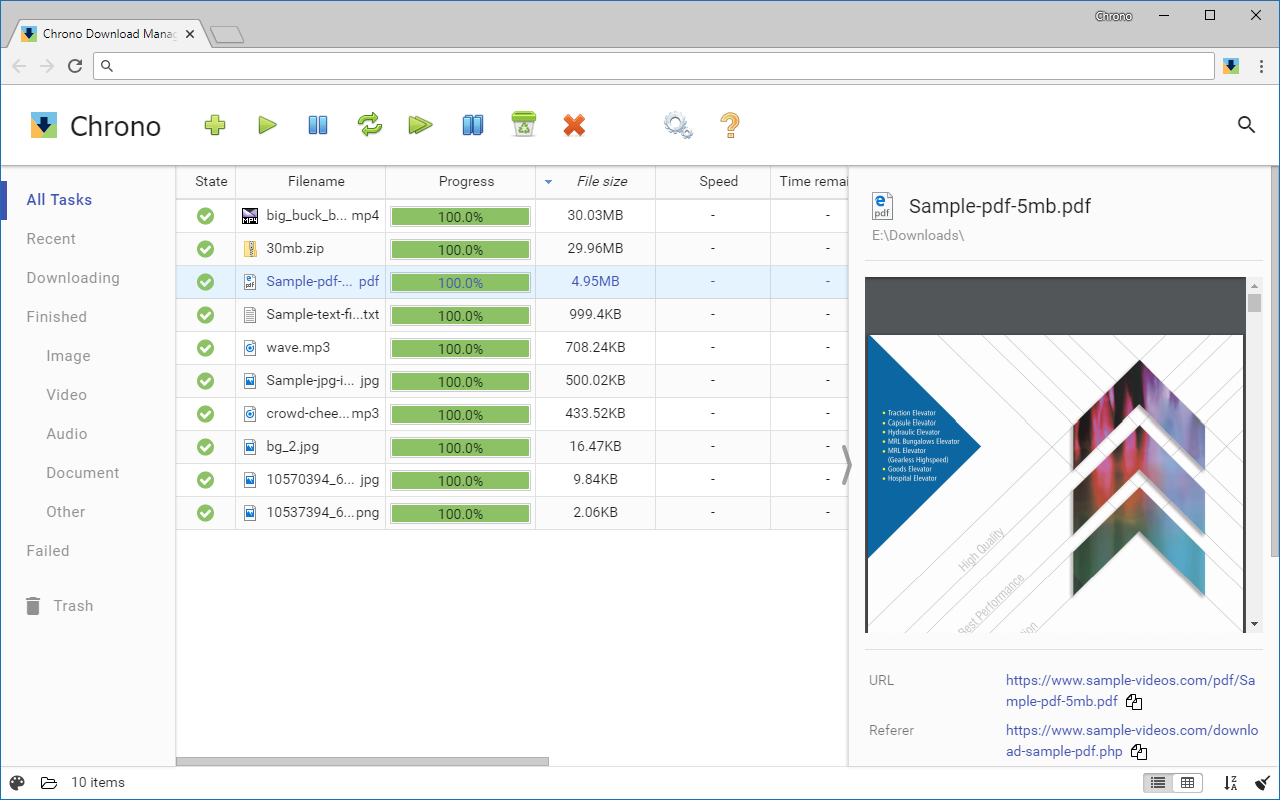The width and height of the screenshot is (1280, 800).
Task: Select the Video category in sidebar
Action: (x=66, y=395)
